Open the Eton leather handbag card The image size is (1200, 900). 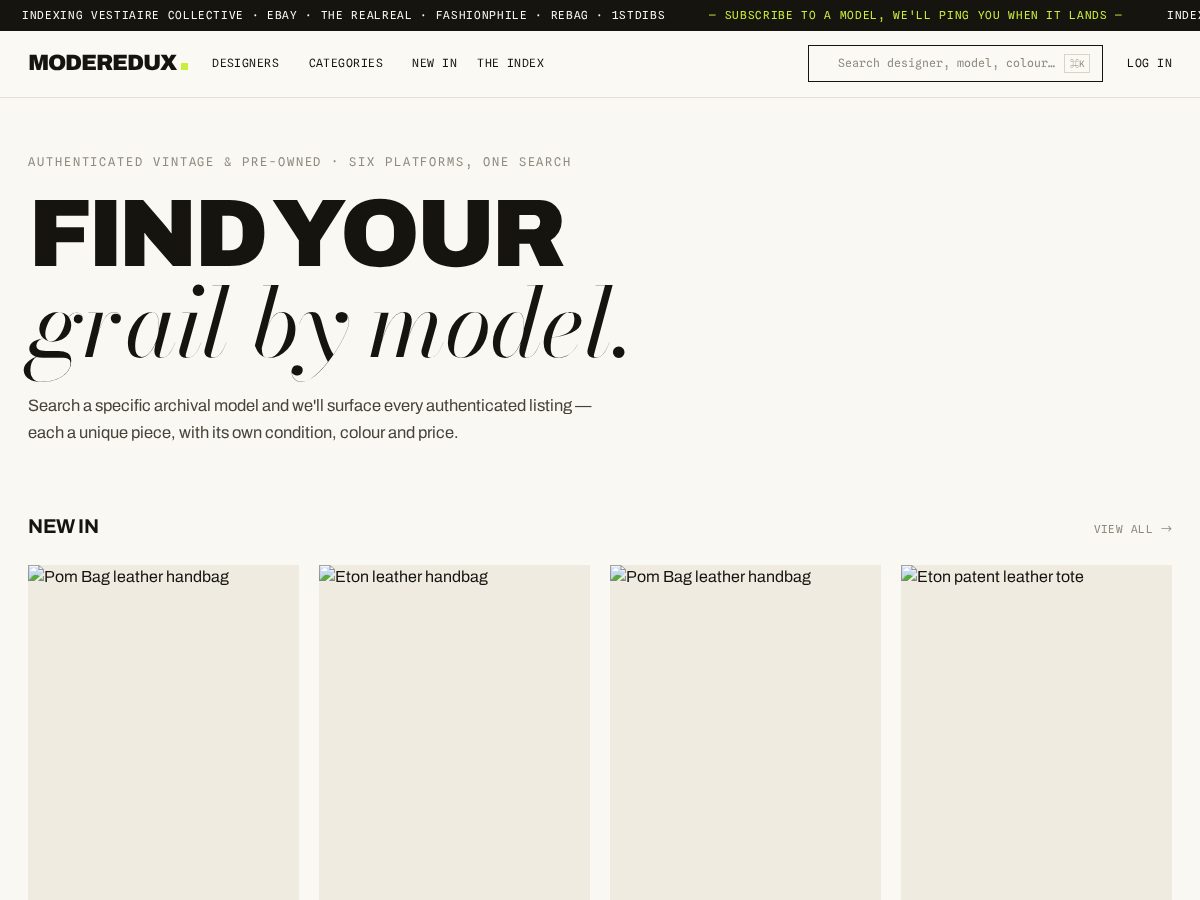(454, 732)
